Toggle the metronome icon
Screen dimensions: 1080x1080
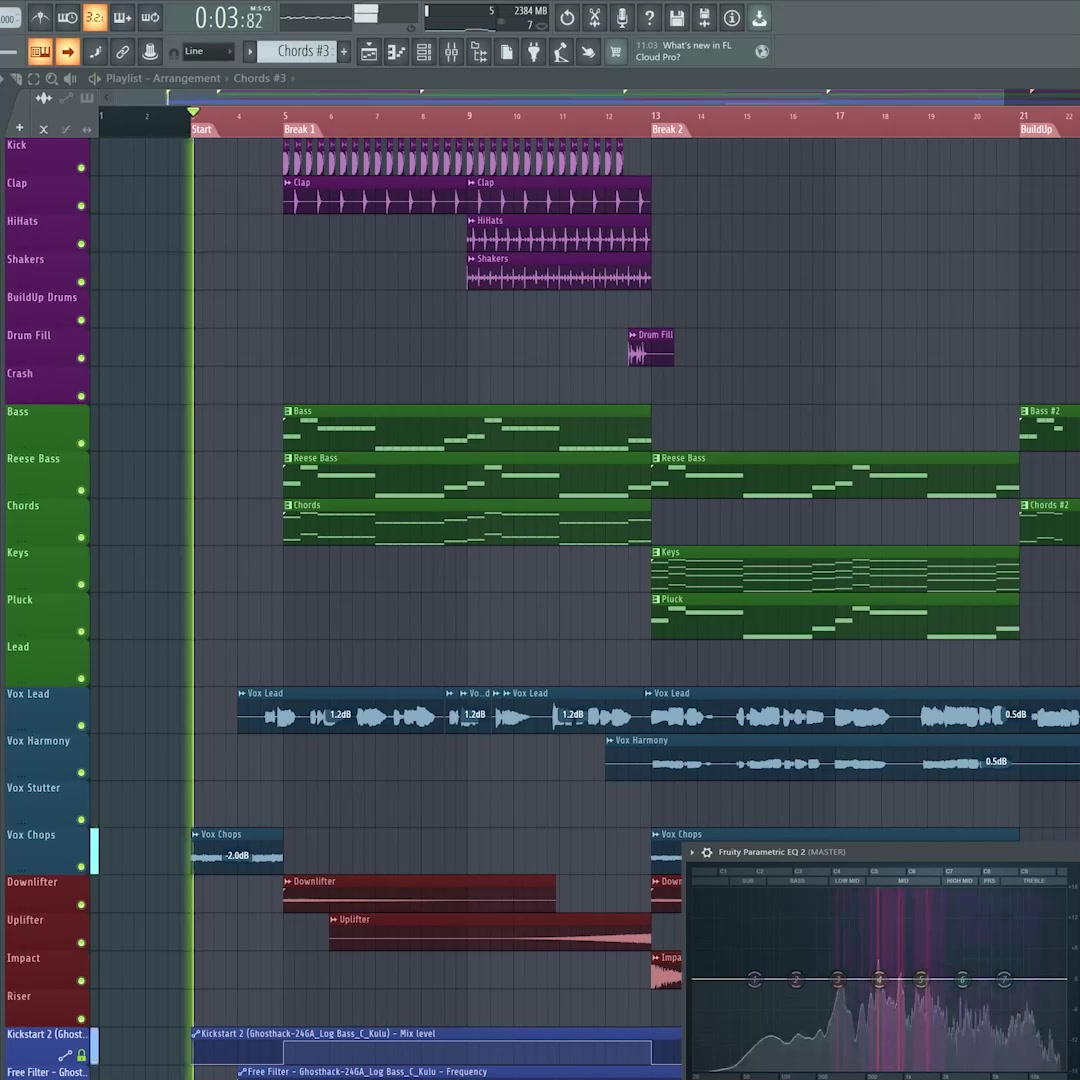click(40, 18)
